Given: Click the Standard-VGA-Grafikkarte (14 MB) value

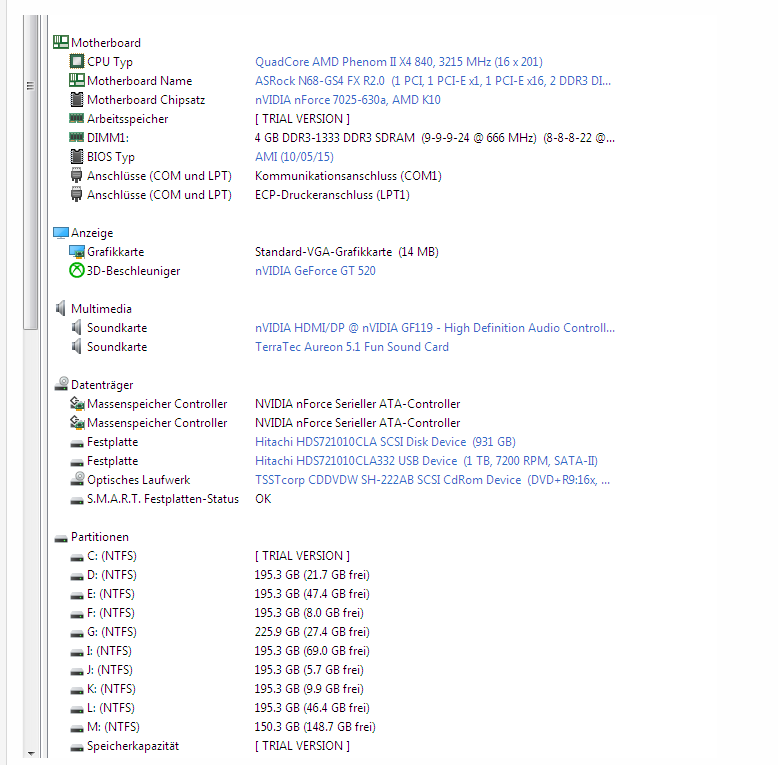Looking at the screenshot, I should click(346, 252).
